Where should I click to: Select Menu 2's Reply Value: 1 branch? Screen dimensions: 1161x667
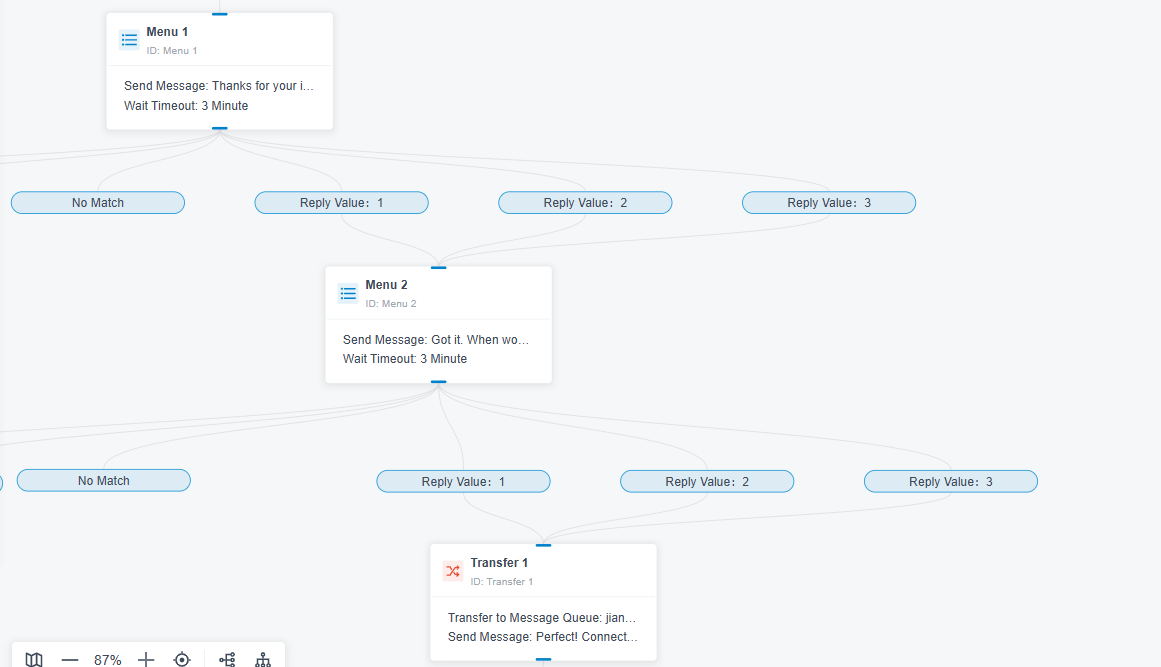coord(464,481)
